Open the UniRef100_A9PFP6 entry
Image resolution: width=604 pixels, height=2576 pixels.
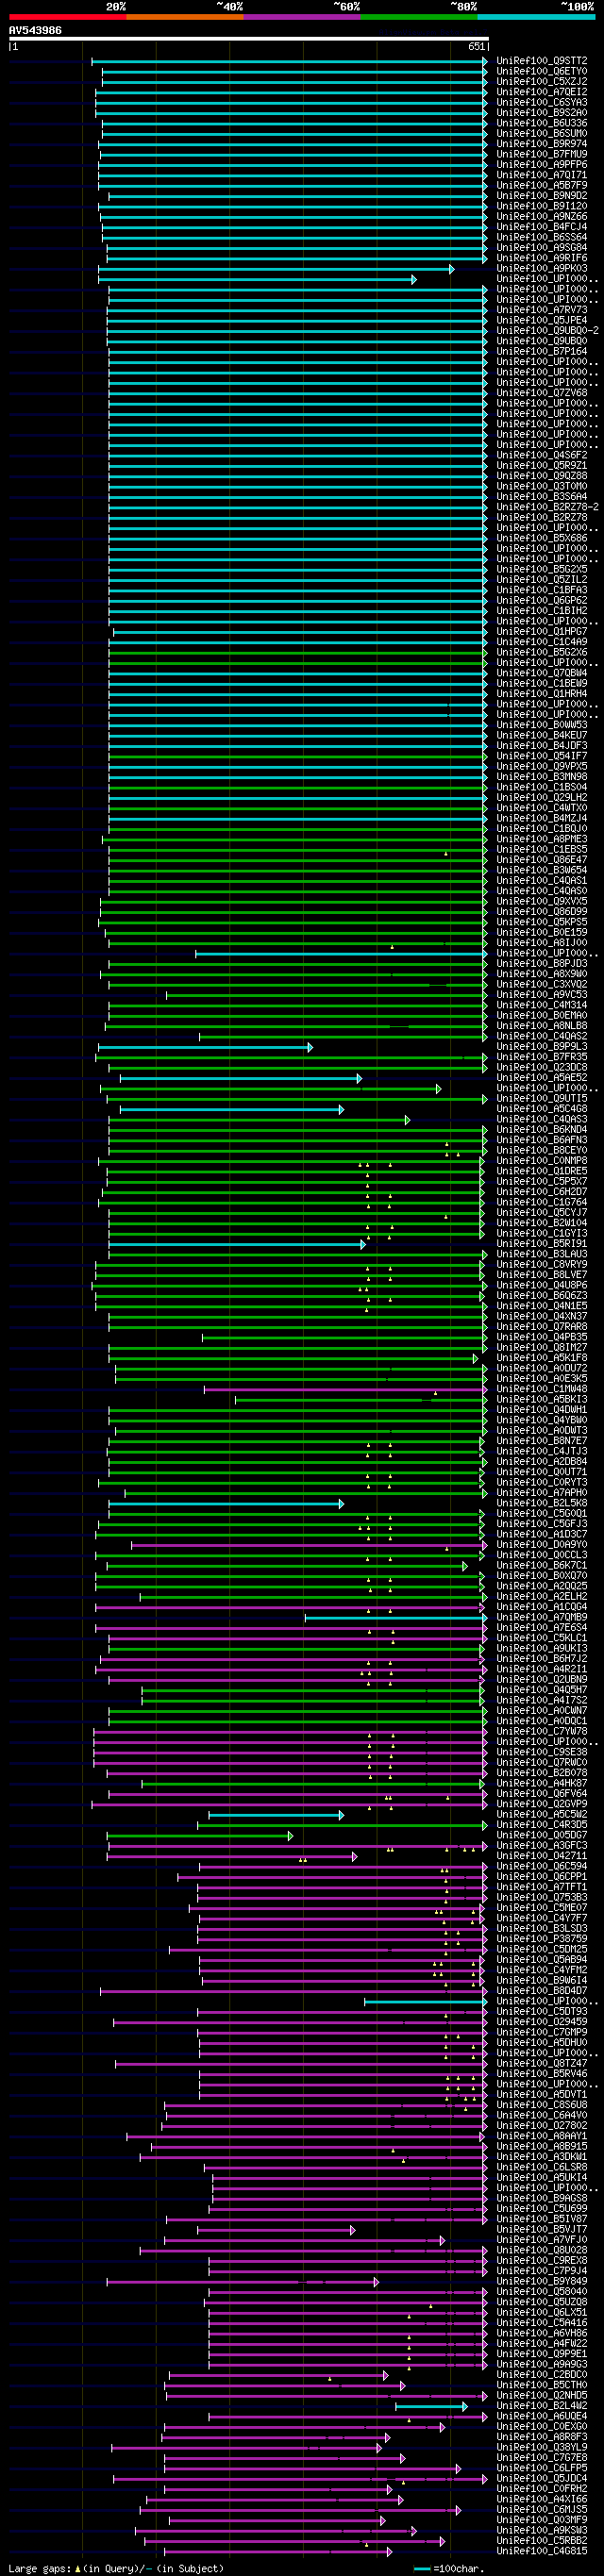pyautogui.click(x=541, y=165)
